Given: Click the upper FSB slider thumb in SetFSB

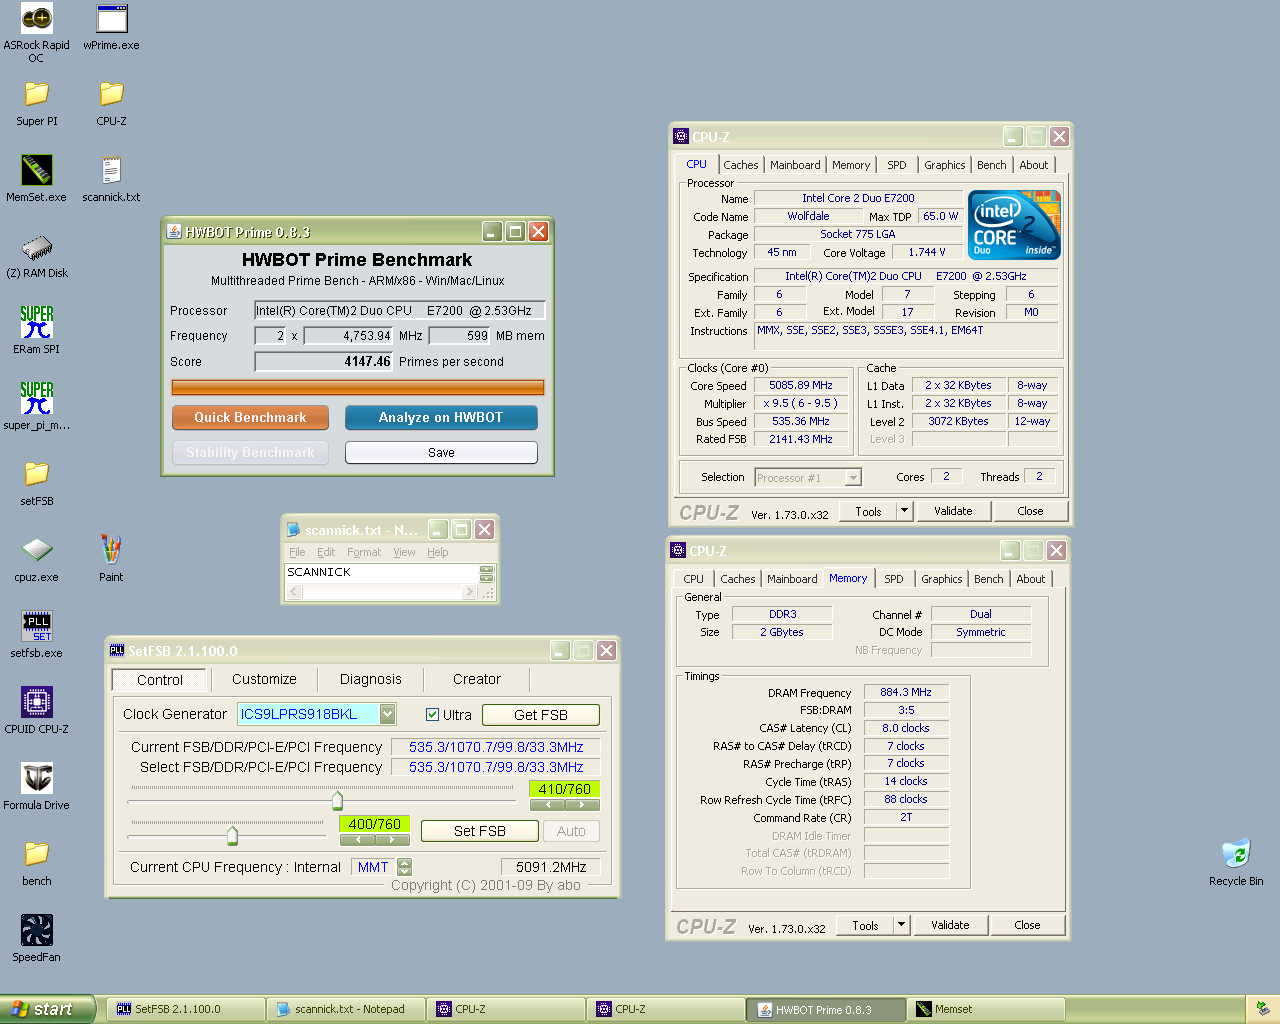Looking at the screenshot, I should tap(337, 800).
